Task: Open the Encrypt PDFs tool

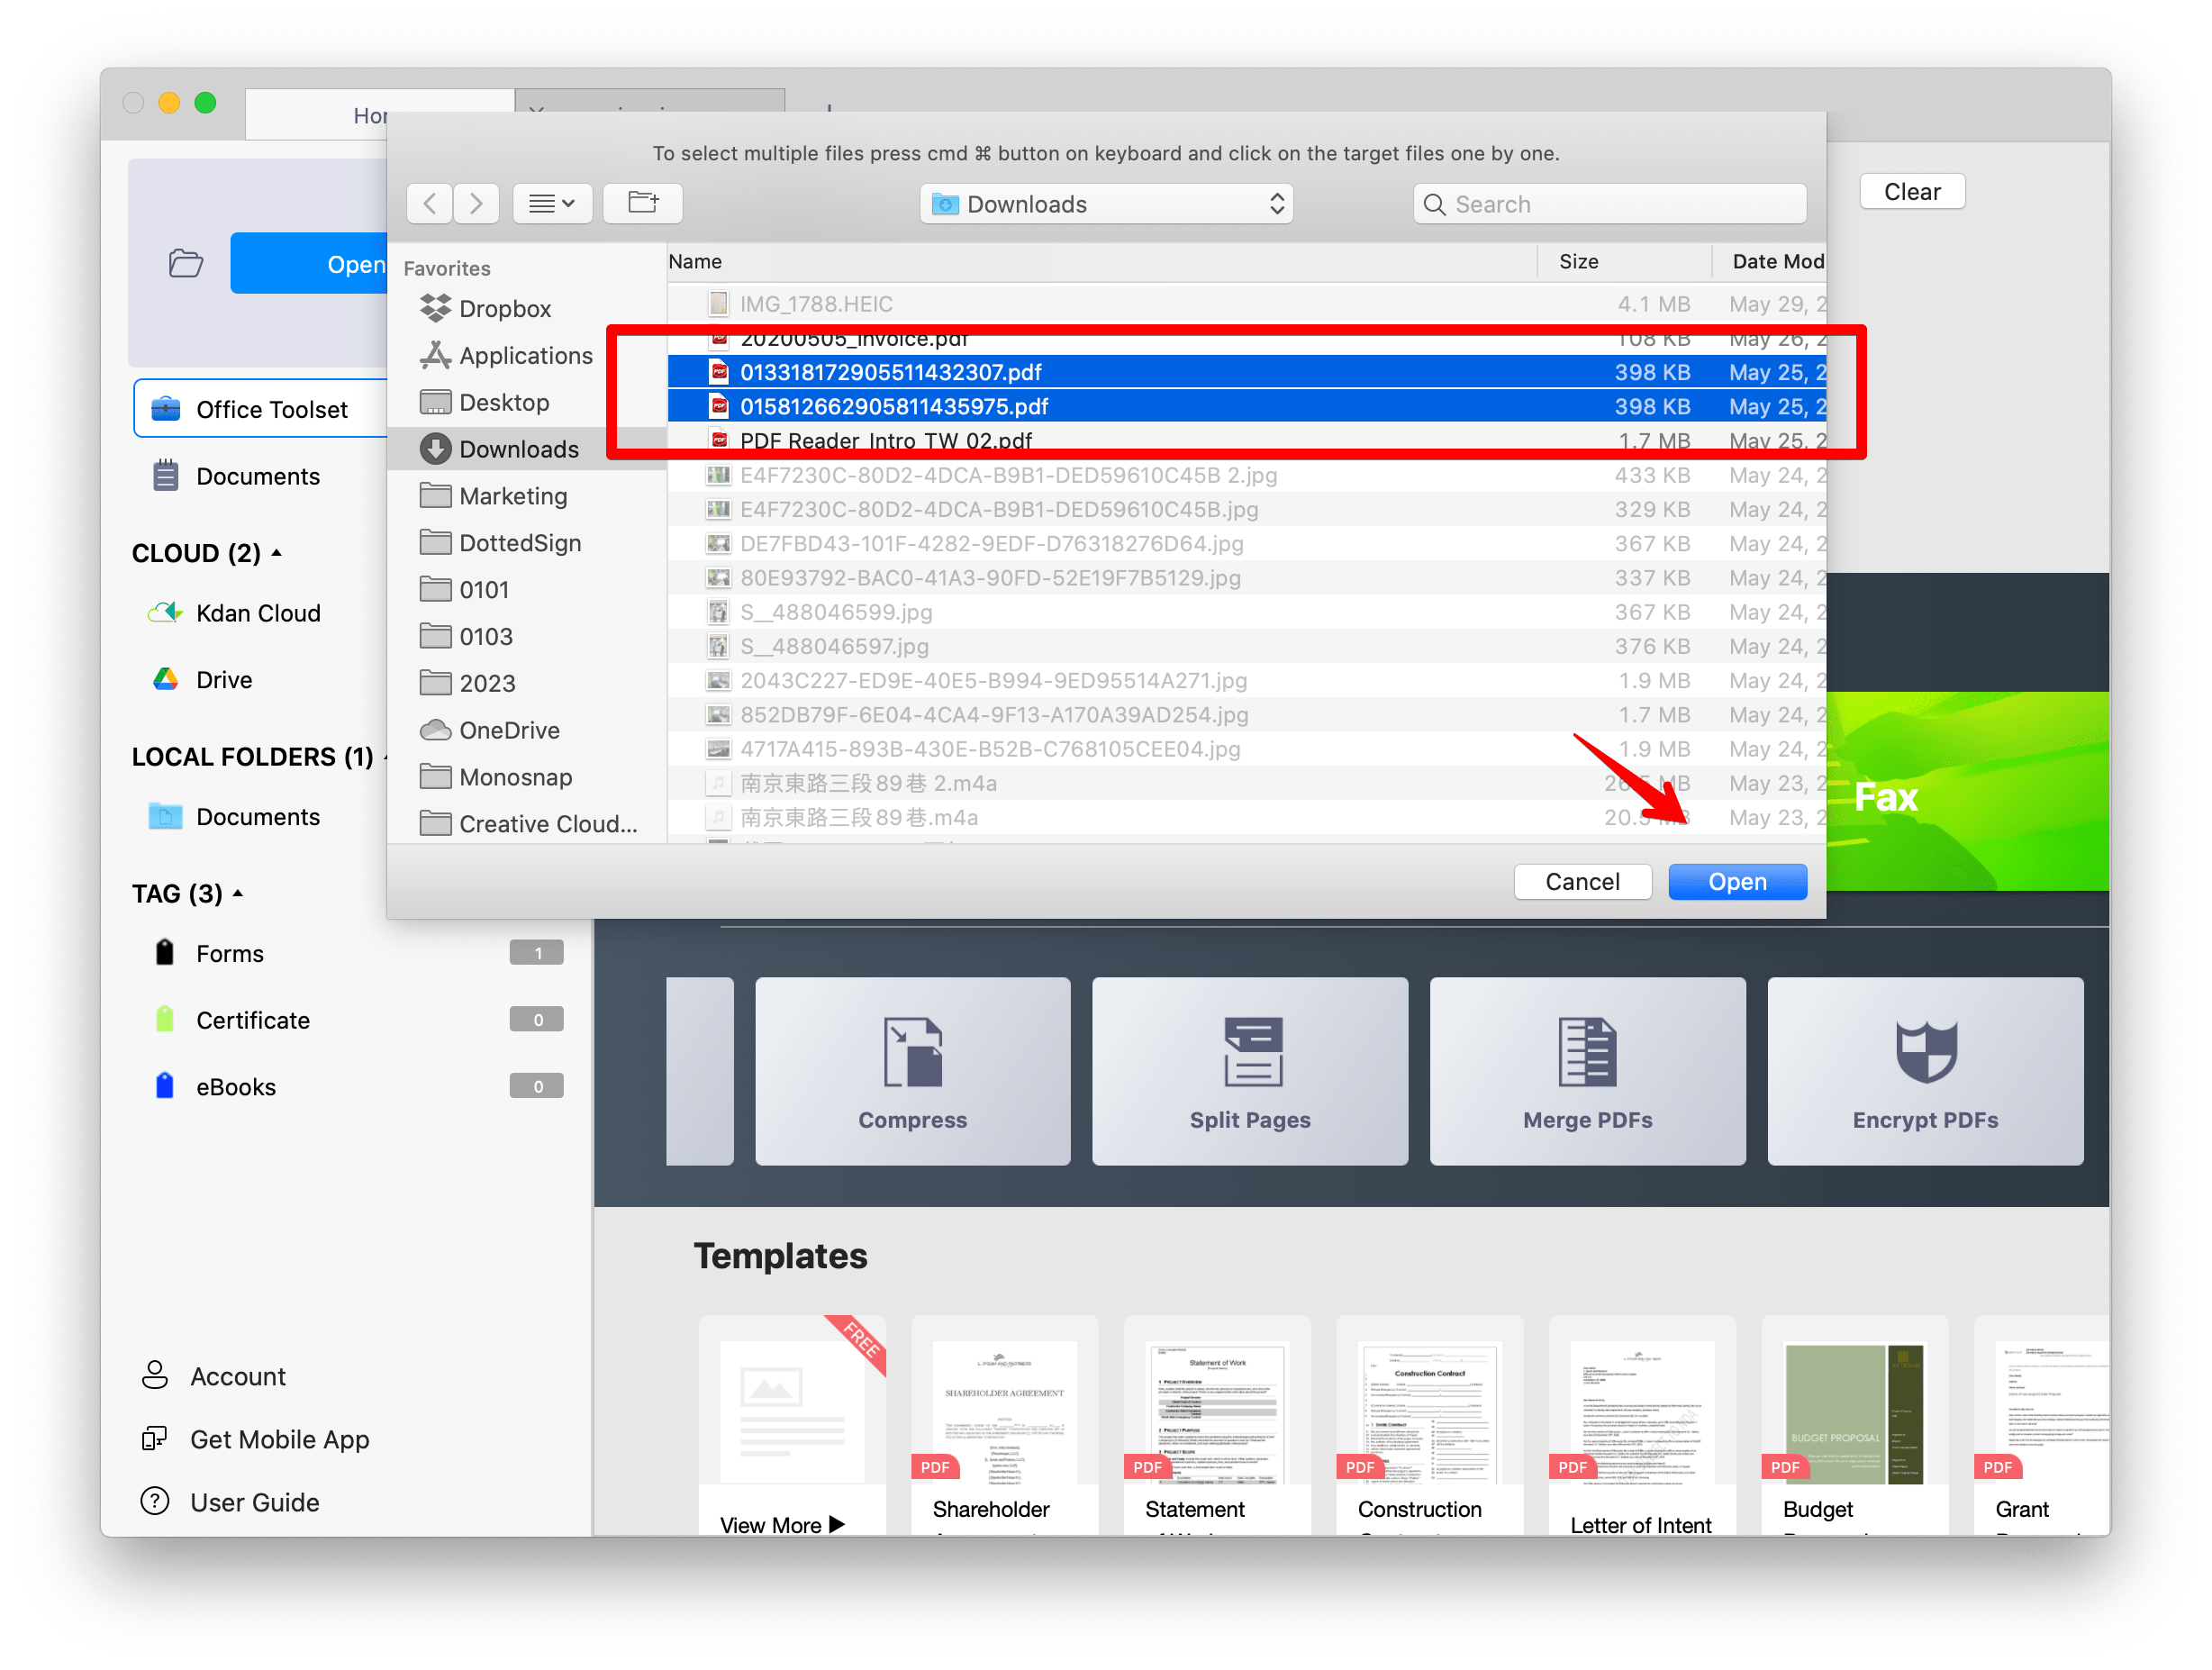Action: [x=1924, y=1070]
